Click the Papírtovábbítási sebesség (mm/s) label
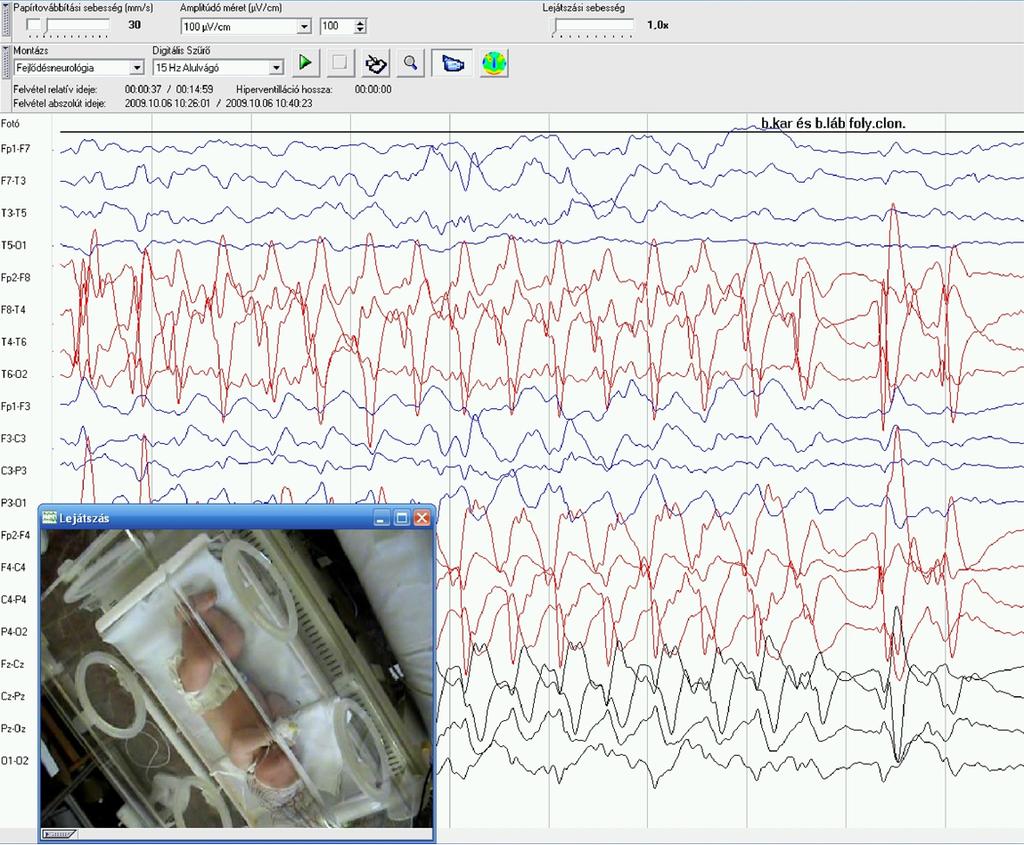The image size is (1024, 845). click(x=83, y=8)
